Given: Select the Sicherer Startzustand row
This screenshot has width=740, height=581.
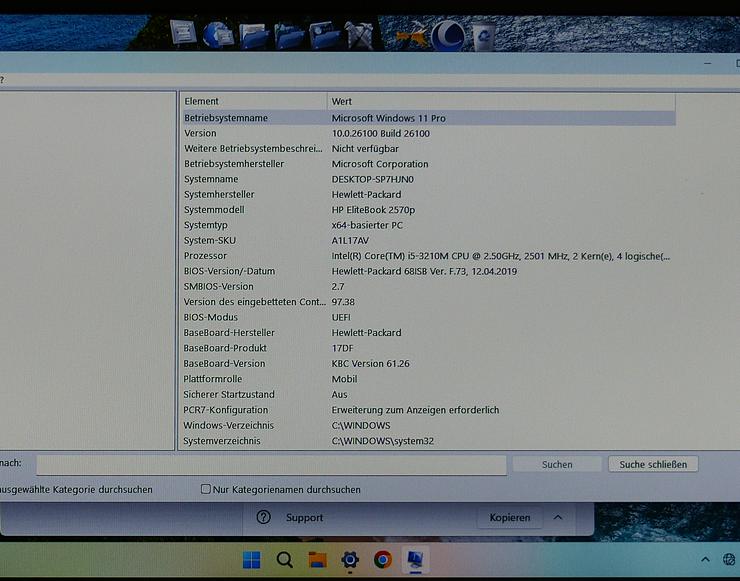Looking at the screenshot, I should 229,394.
